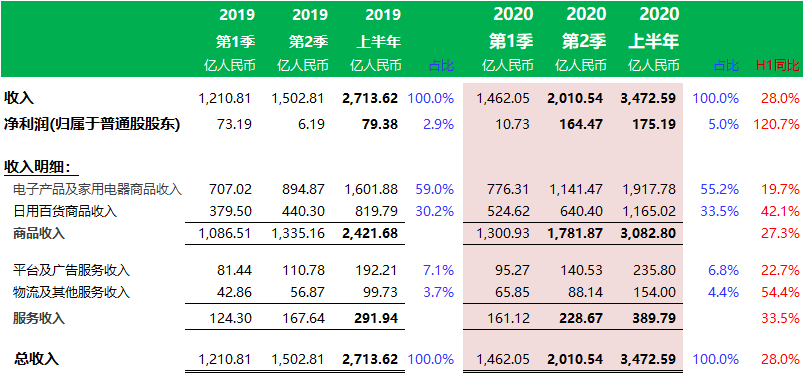Click the blue 3.7% share cell
Viewport: 806px width, 376px height.
438,292
